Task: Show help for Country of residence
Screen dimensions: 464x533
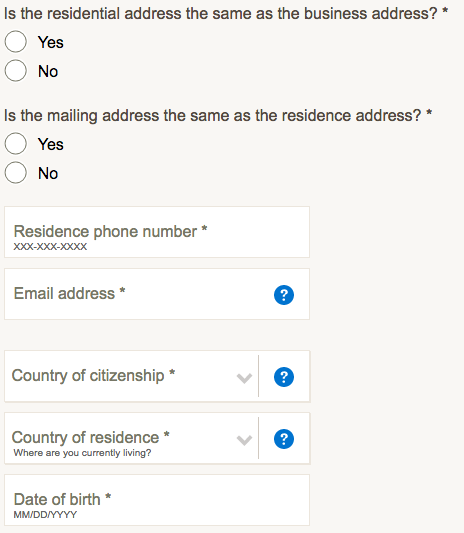Action: (284, 439)
